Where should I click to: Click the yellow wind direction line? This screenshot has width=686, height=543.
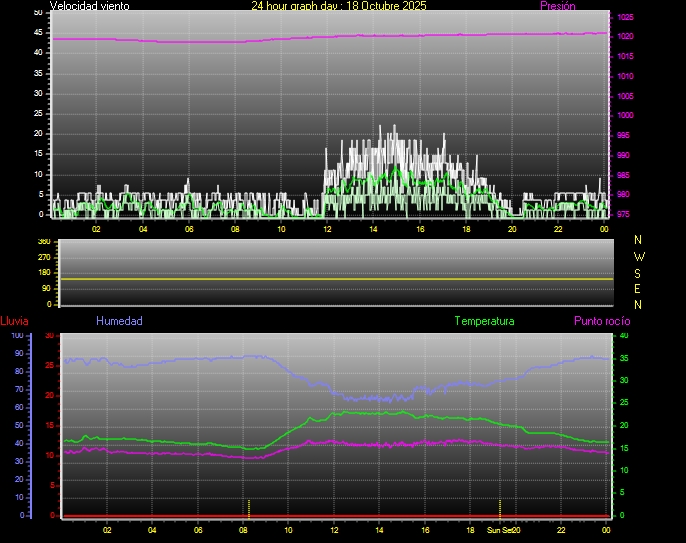tap(335, 279)
